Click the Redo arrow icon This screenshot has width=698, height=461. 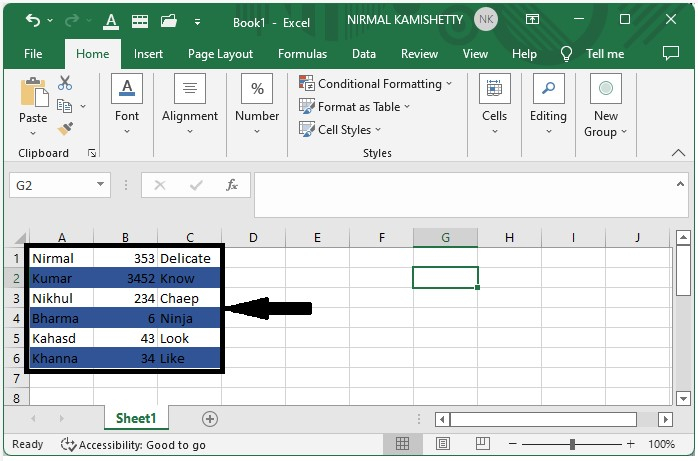(72, 20)
